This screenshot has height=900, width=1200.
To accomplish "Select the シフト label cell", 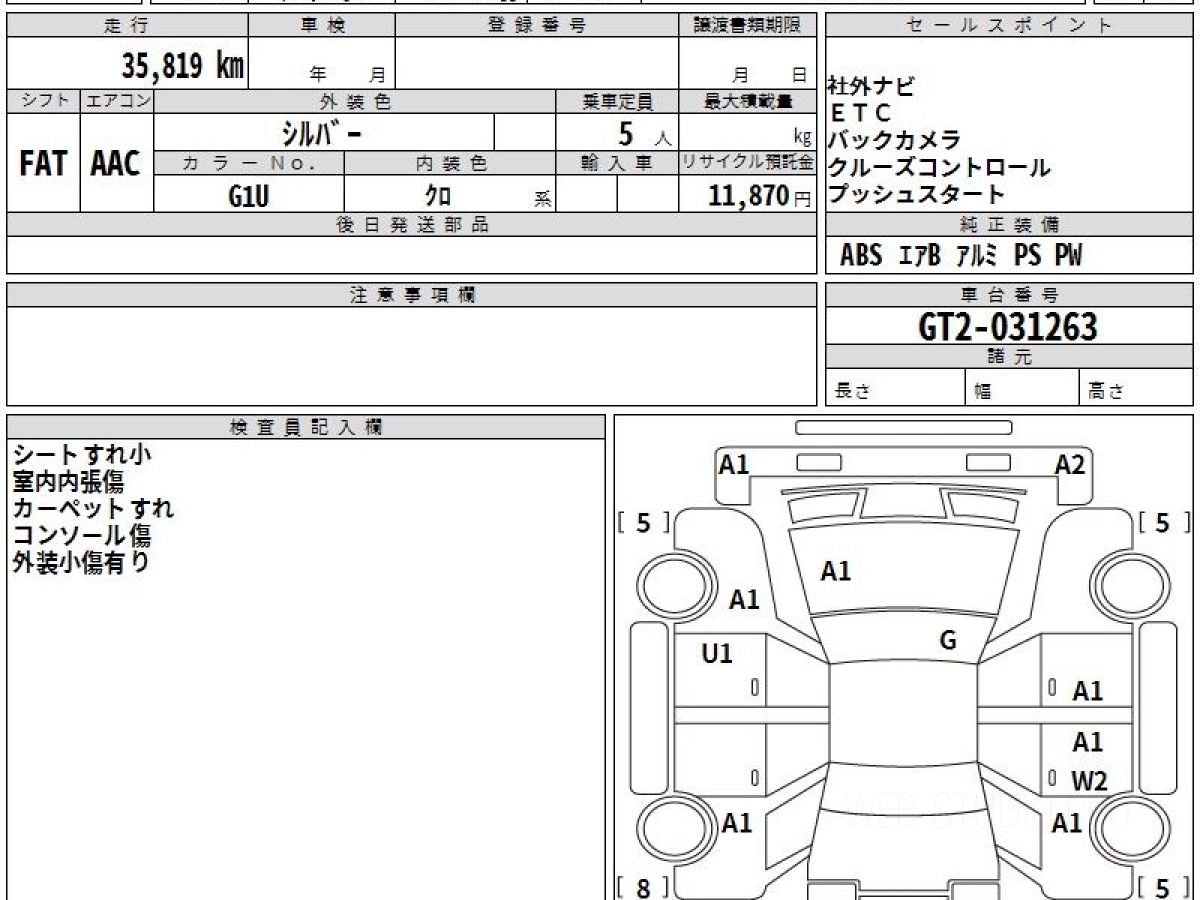I will pyautogui.click(x=43, y=101).
